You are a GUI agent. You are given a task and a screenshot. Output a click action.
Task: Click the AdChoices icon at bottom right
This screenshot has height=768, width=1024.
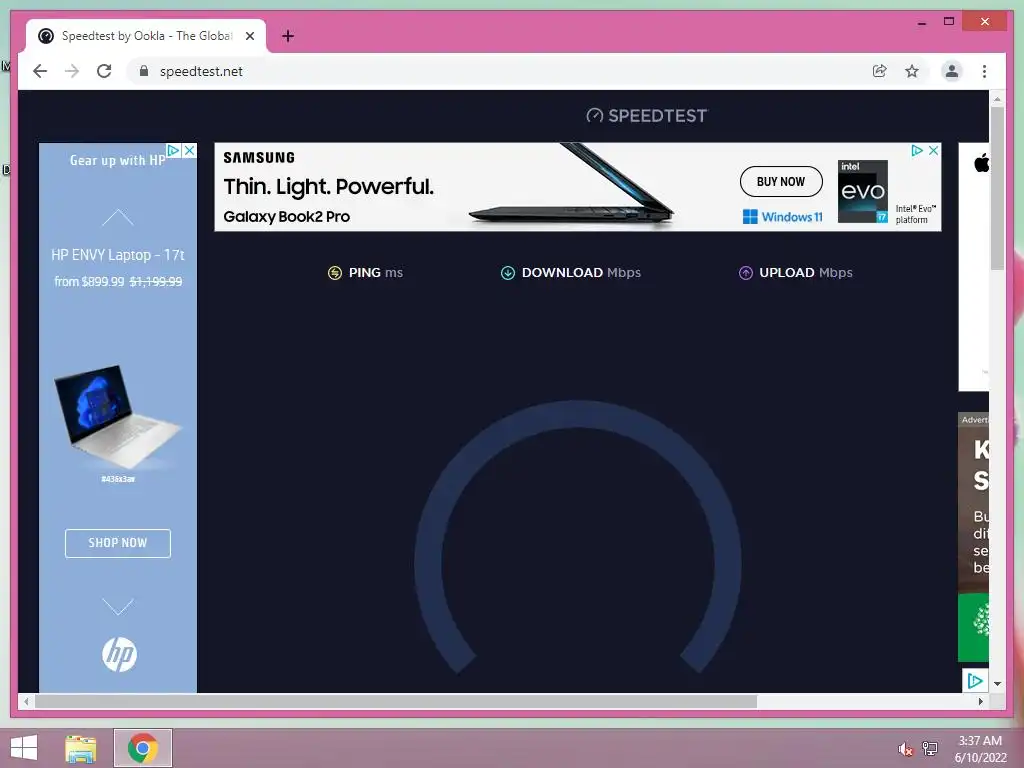pos(974,681)
